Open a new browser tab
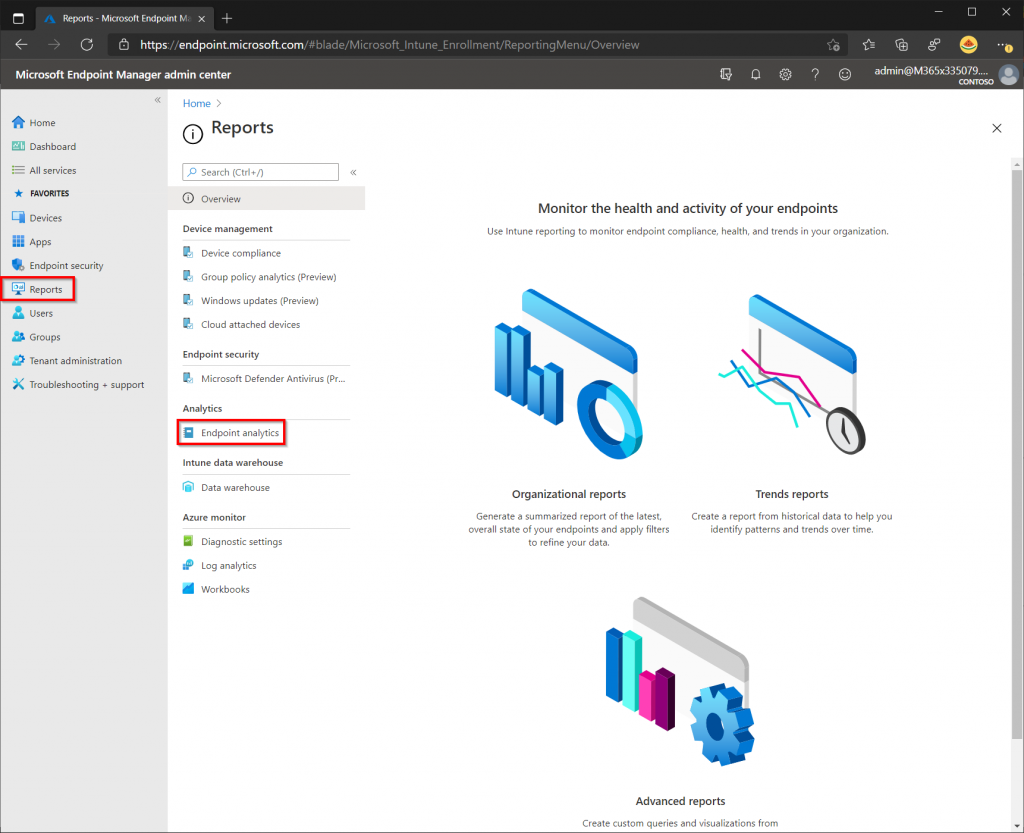Screen dimensions: 1024x833 coord(227,18)
